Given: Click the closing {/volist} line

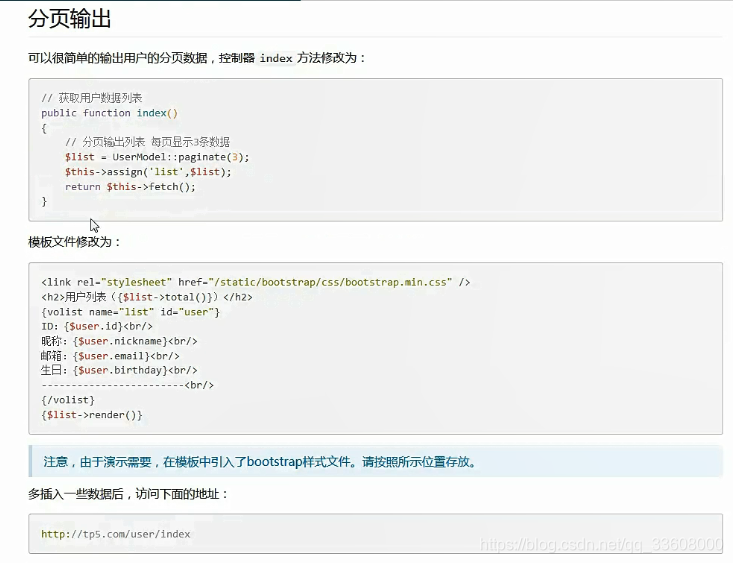Looking at the screenshot, I should (68, 400).
